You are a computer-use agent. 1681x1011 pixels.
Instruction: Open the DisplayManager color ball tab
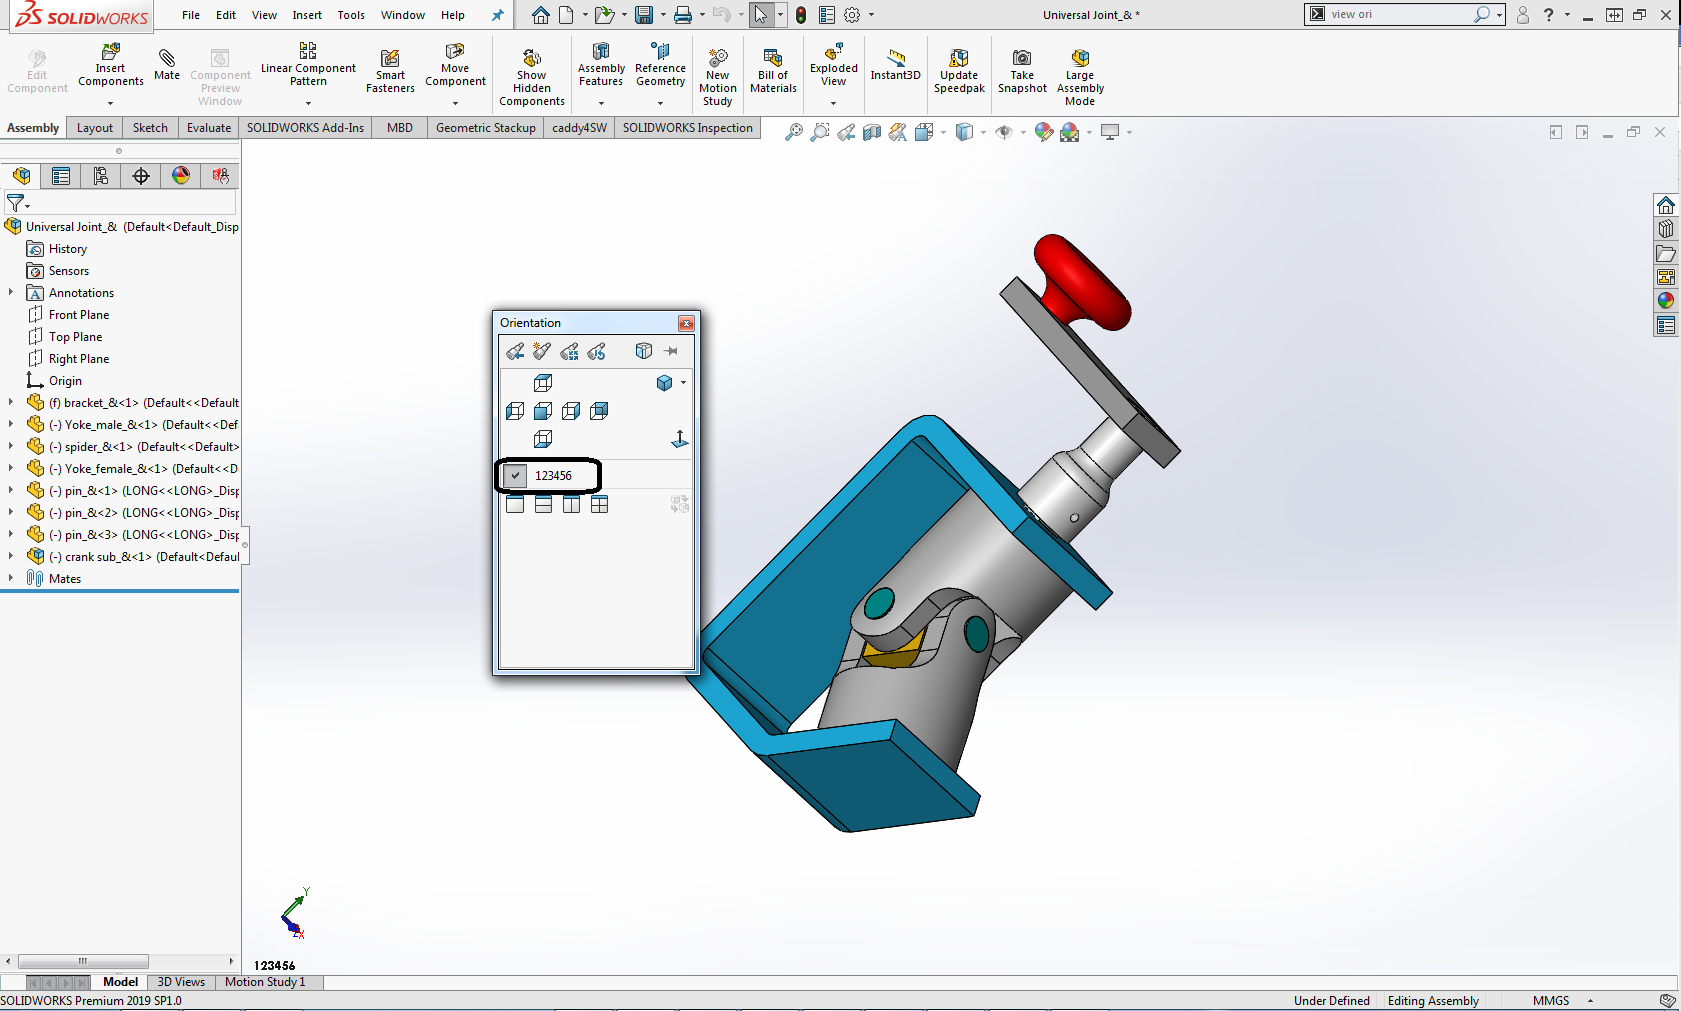pyautogui.click(x=180, y=176)
